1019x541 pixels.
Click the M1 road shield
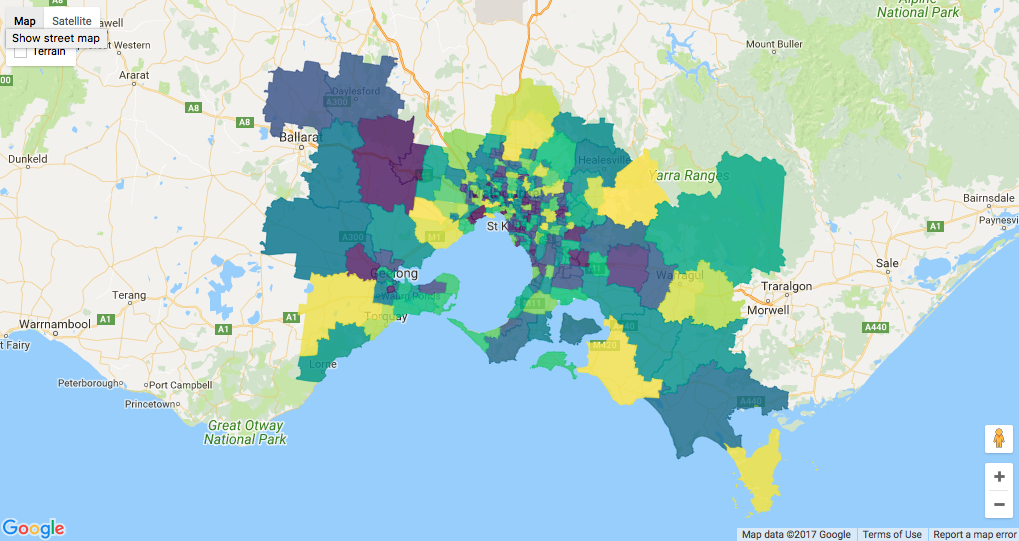click(x=435, y=237)
